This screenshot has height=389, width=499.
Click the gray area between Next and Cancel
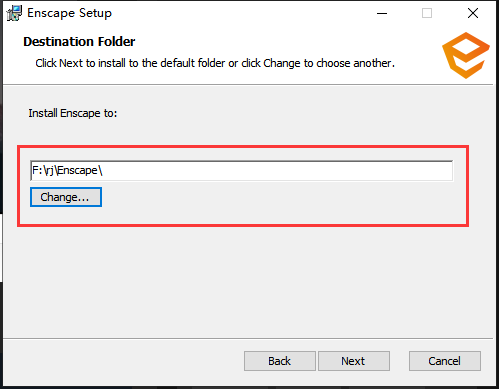tap(399, 361)
